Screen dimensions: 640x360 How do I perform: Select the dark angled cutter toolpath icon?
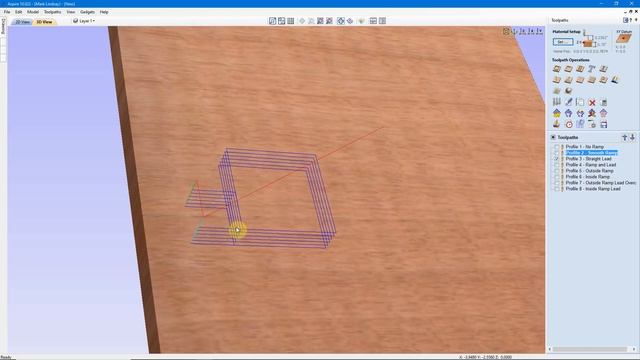(615, 80)
